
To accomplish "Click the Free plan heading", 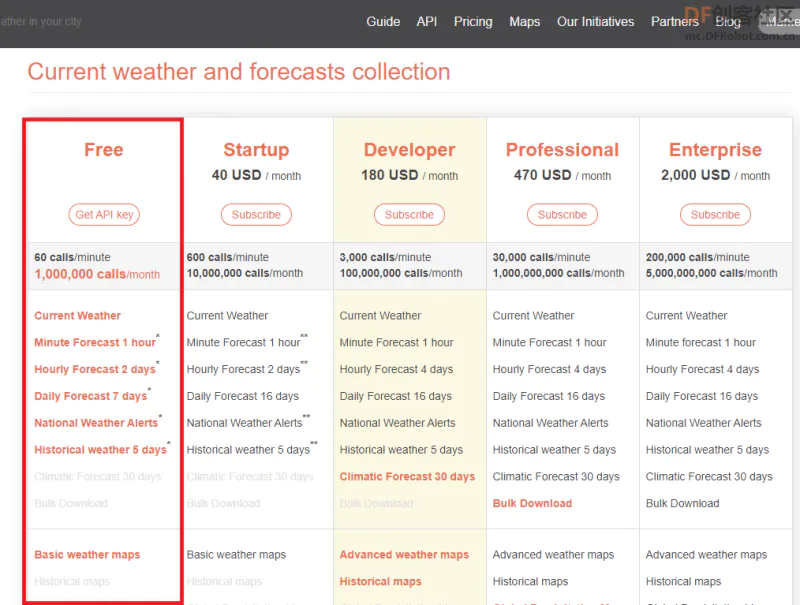I will coord(104,149).
